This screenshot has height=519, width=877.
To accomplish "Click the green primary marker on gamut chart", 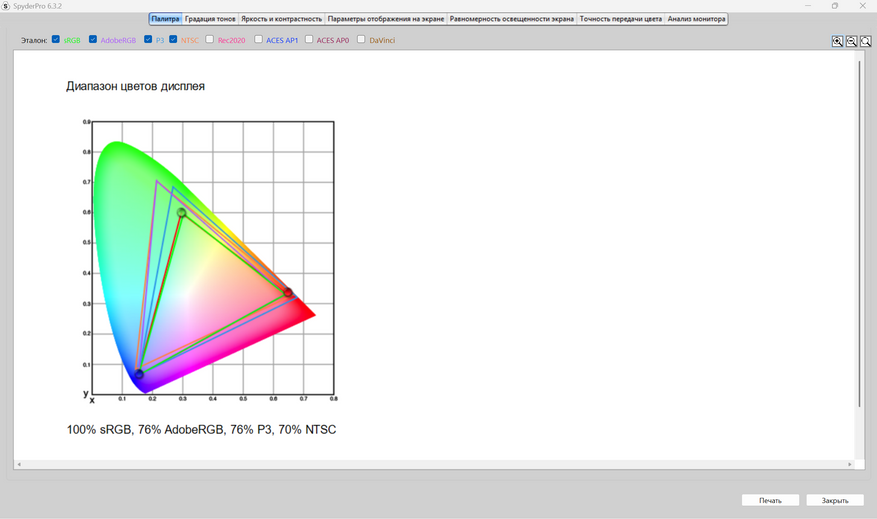I will coord(181,213).
